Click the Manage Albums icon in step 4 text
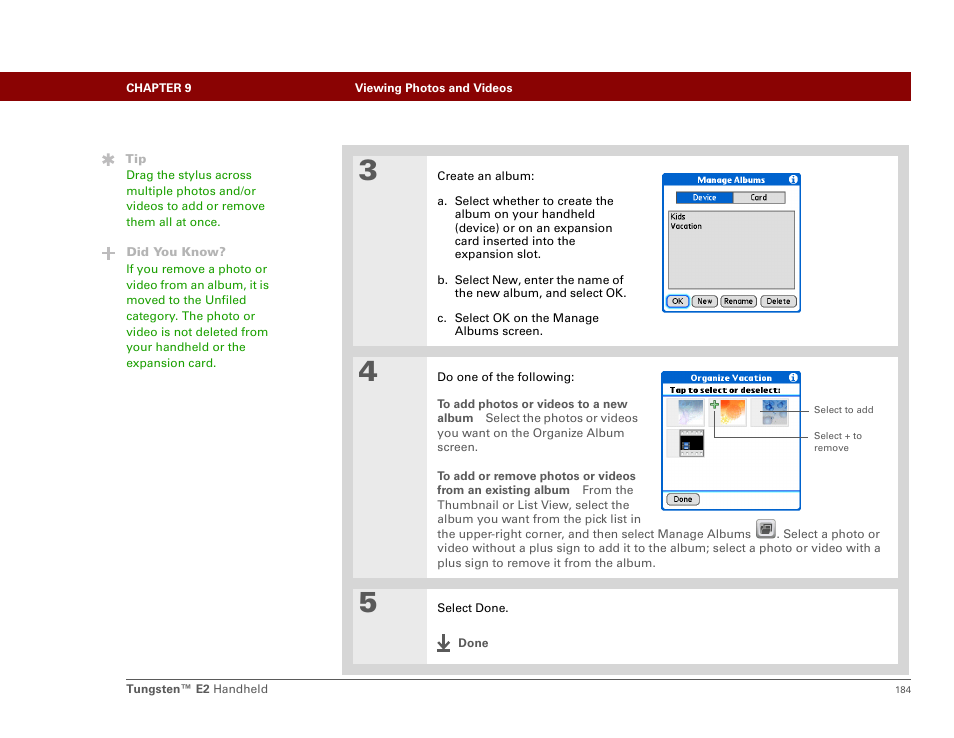The image size is (954, 738). tap(765, 529)
